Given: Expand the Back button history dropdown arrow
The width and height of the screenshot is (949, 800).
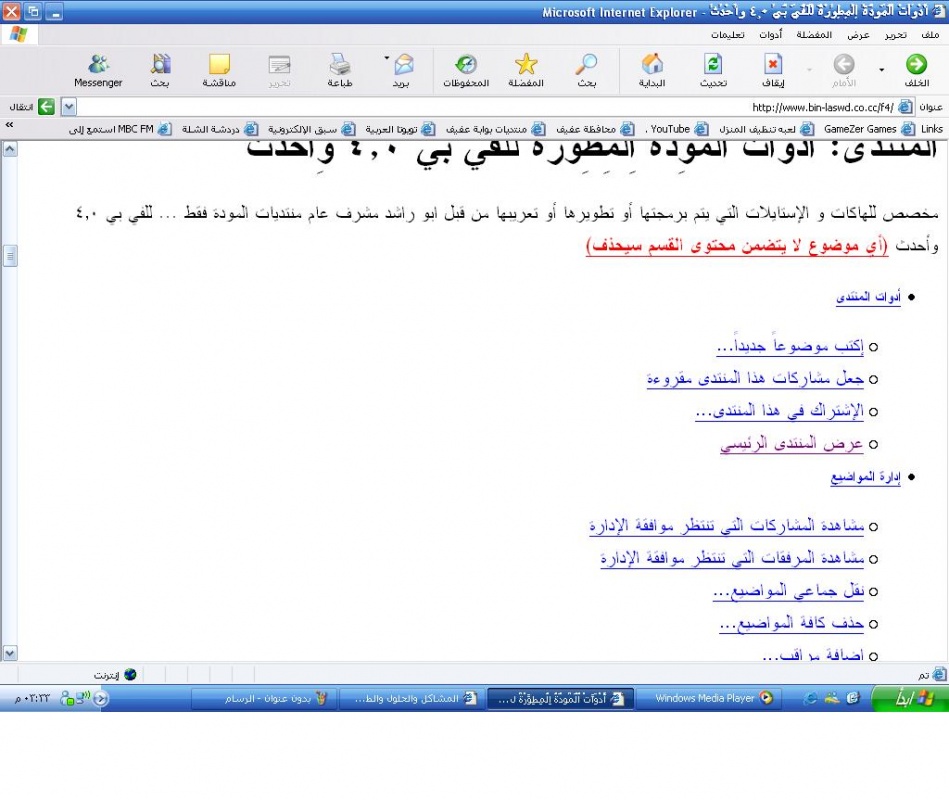Looking at the screenshot, I should coord(881,70).
